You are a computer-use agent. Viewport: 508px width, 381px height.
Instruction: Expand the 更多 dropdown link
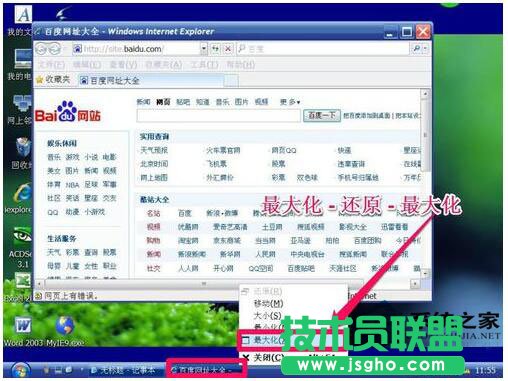290,102
